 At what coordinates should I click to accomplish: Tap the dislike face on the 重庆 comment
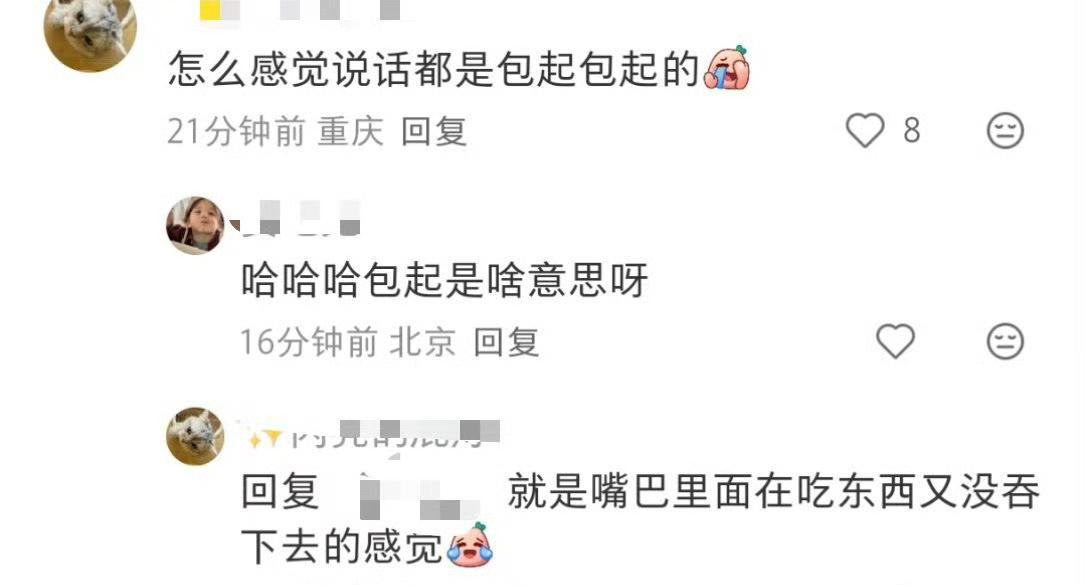point(1005,130)
